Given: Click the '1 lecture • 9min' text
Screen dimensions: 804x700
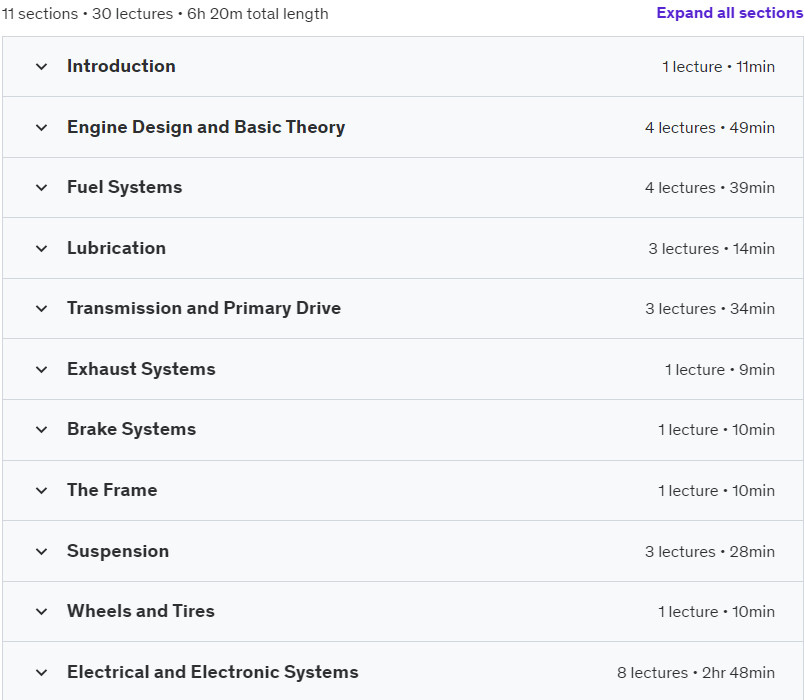Looking at the screenshot, I should click(x=720, y=370).
